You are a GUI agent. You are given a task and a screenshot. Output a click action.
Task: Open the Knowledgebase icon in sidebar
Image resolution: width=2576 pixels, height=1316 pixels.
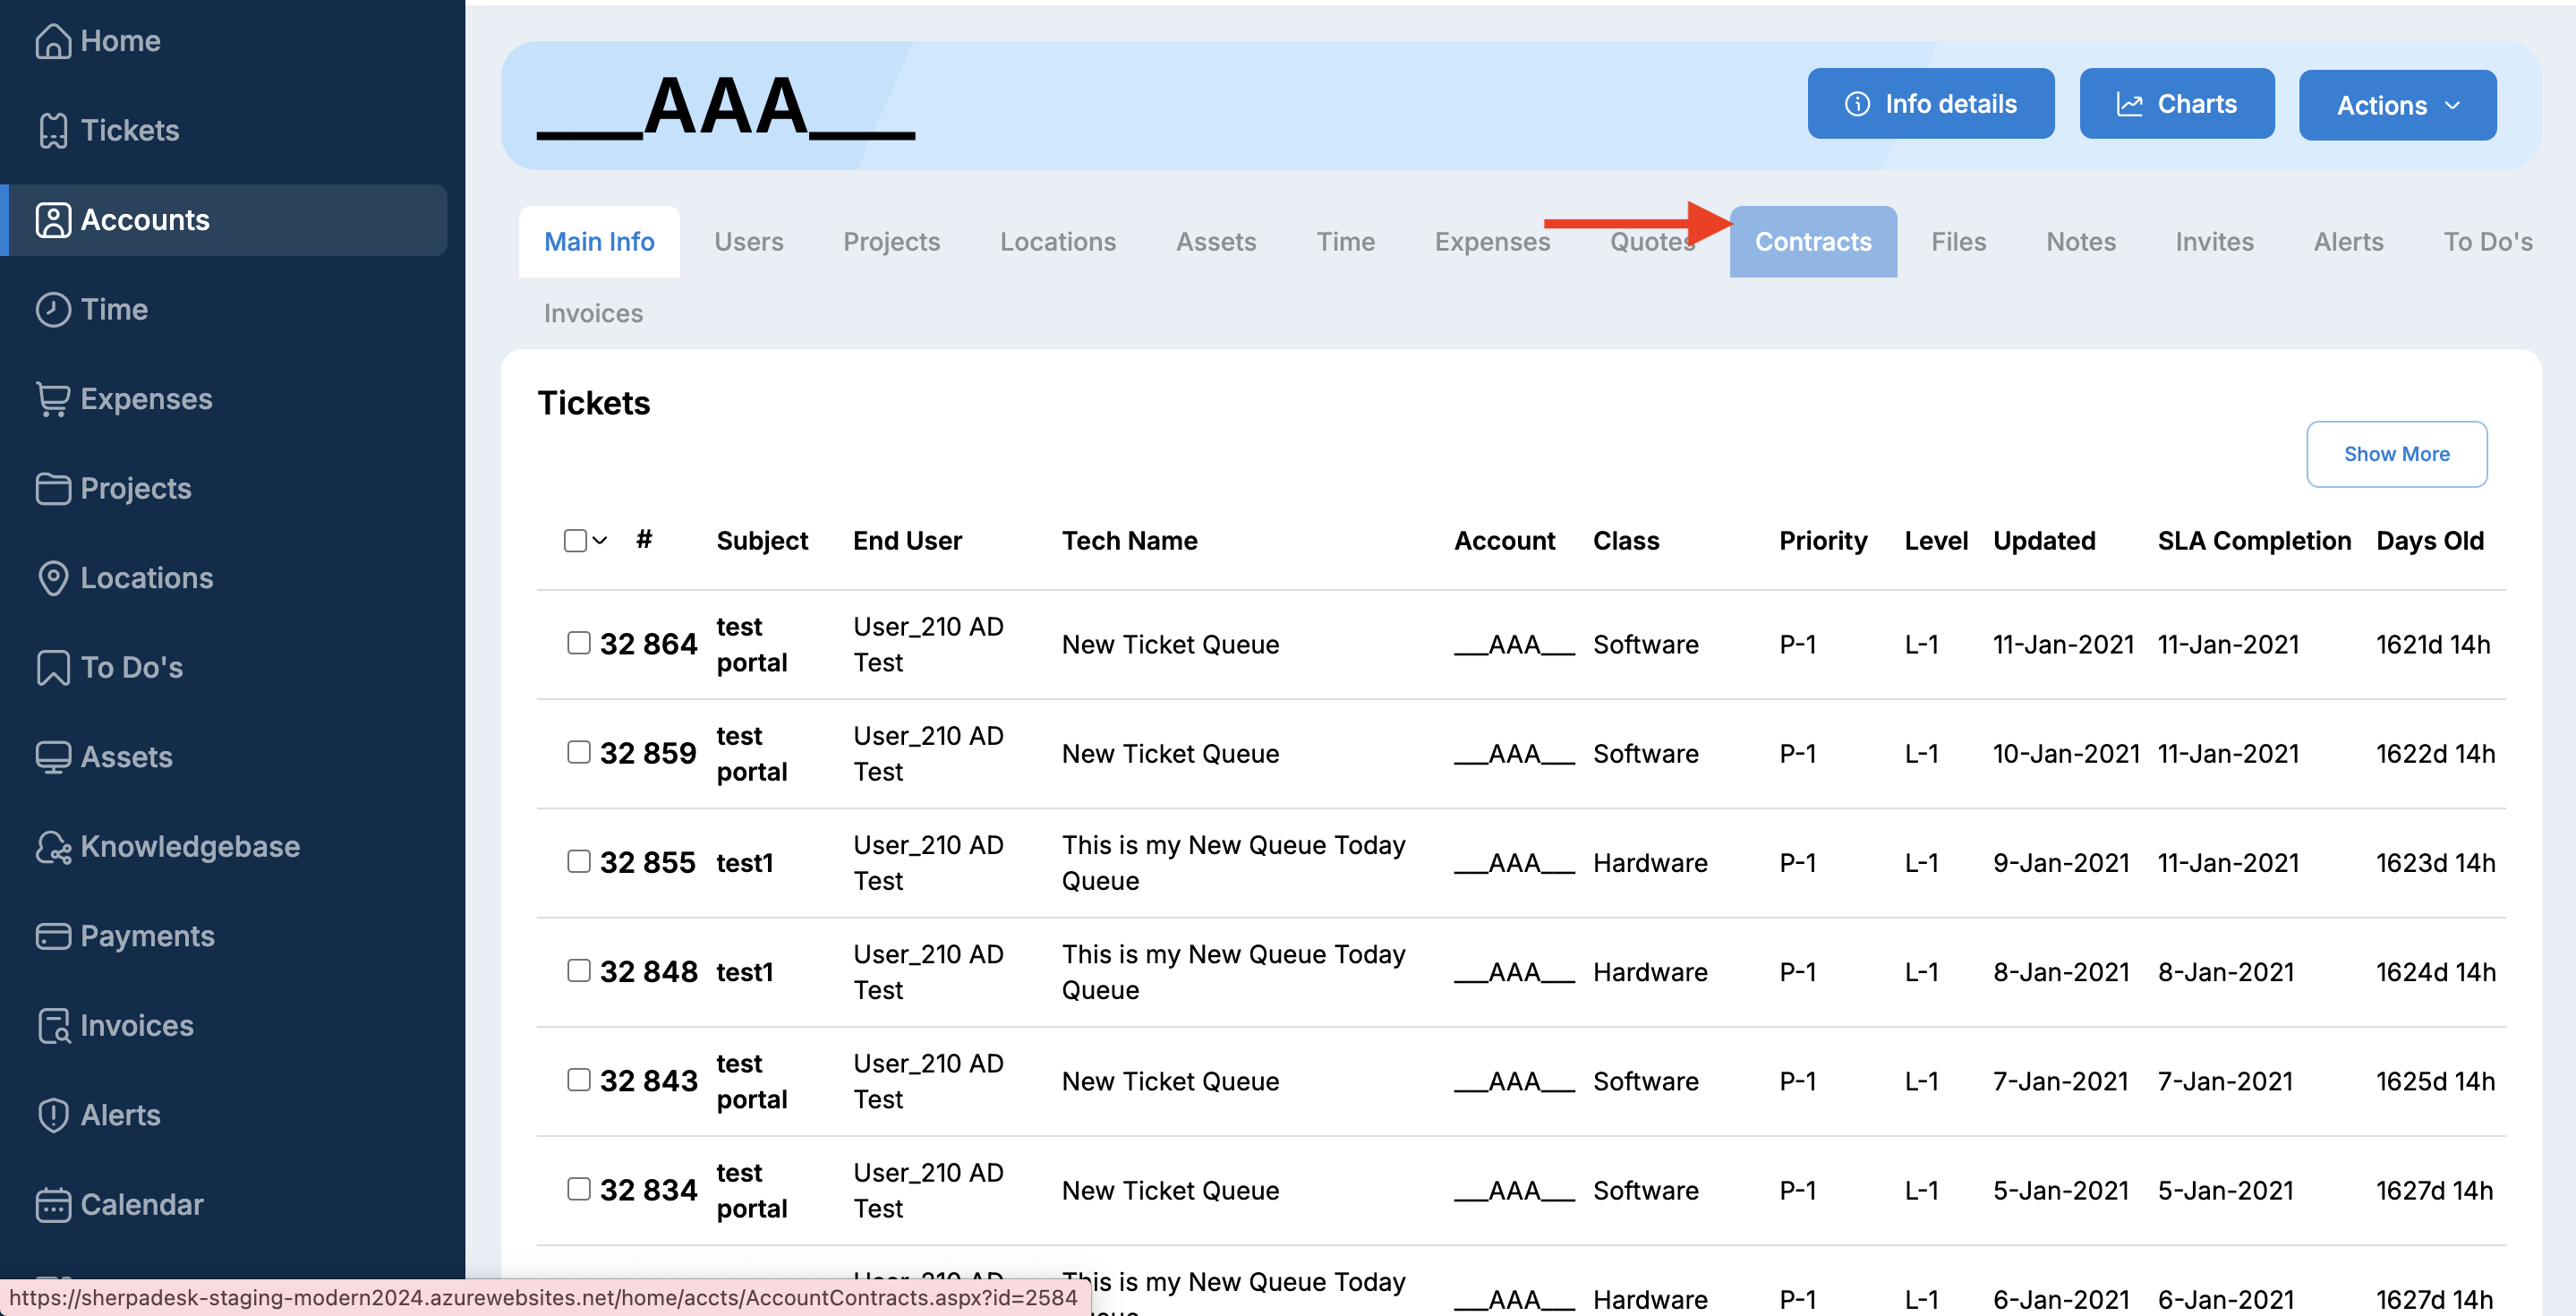click(x=52, y=847)
